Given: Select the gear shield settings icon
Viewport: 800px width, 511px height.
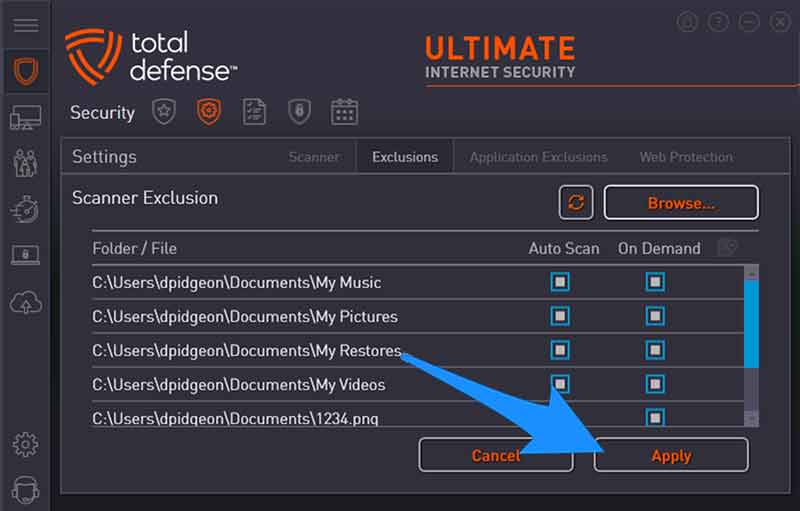Looking at the screenshot, I should (209, 111).
